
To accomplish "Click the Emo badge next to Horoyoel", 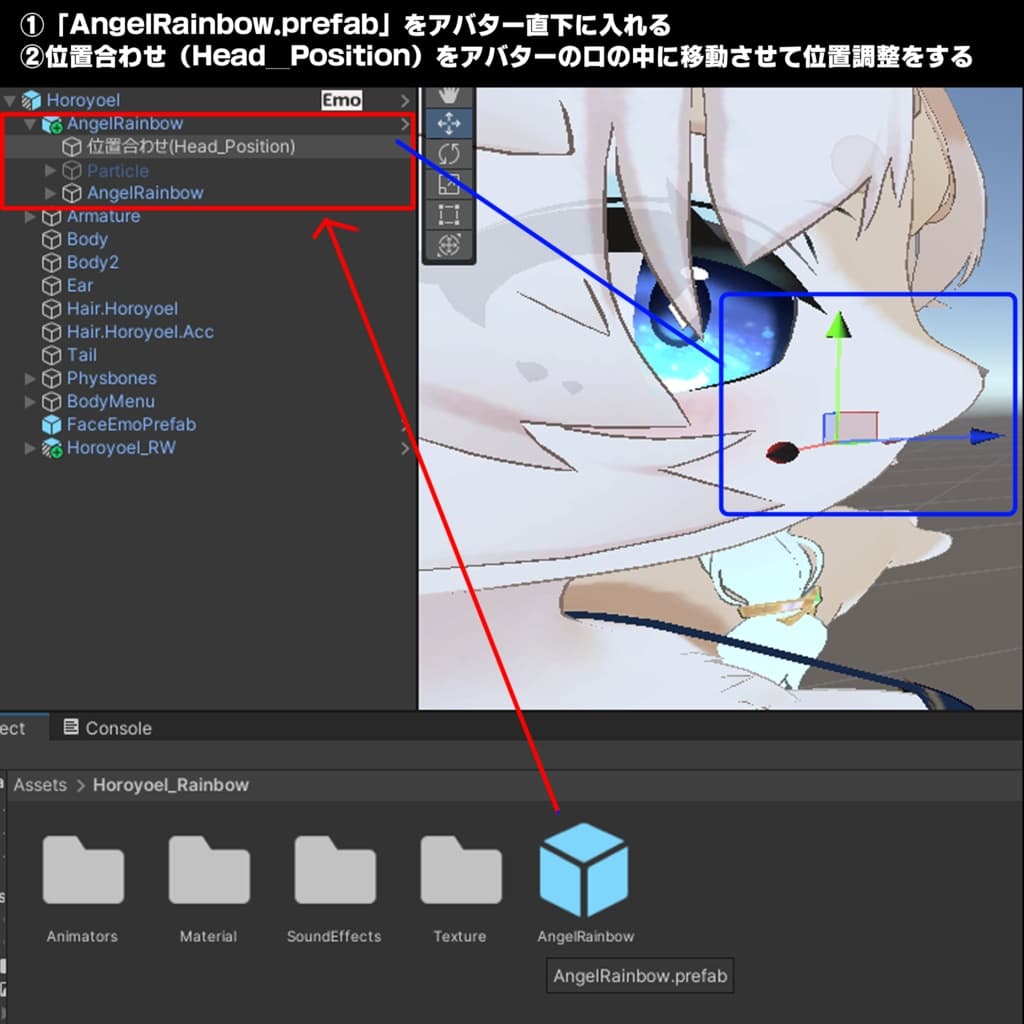I will [342, 100].
